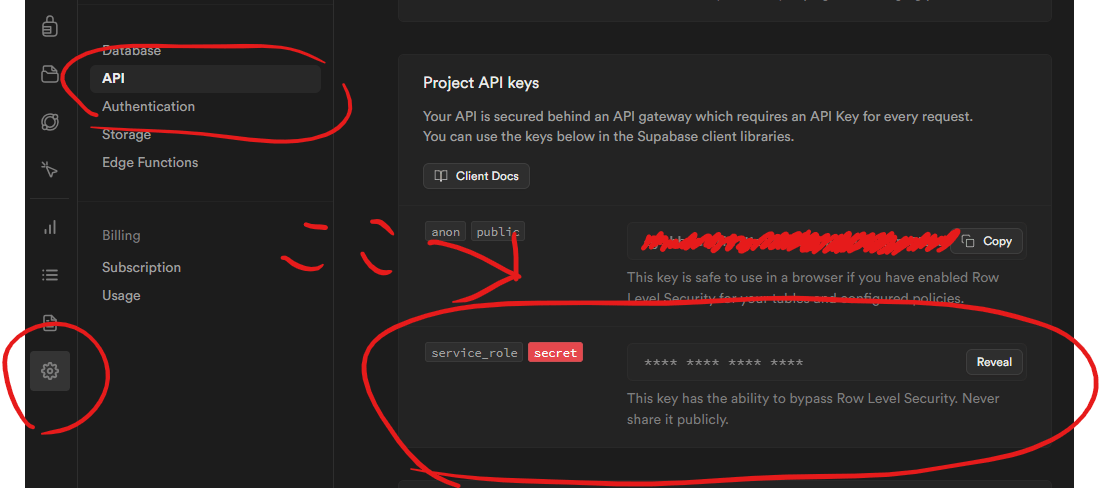Open the Client Docs button

point(476,176)
